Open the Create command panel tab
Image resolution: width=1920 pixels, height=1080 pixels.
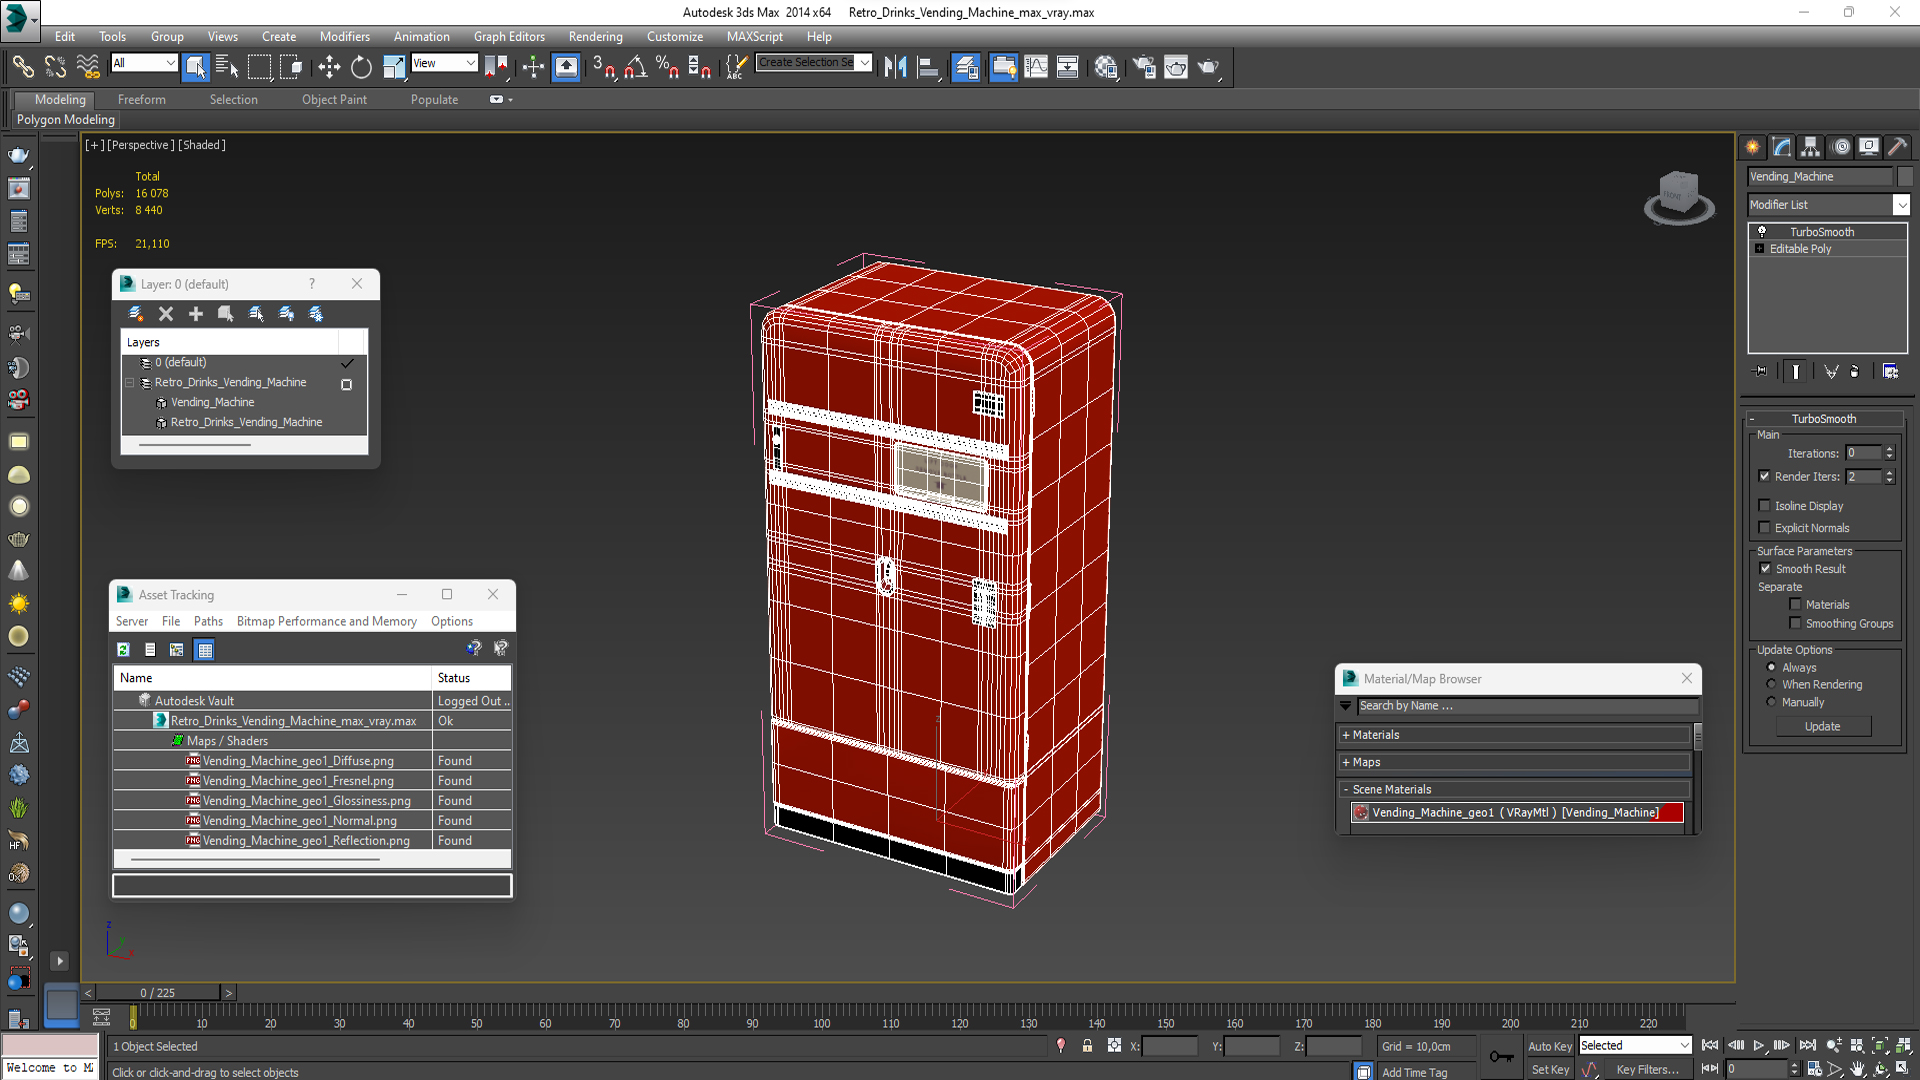(x=1753, y=147)
